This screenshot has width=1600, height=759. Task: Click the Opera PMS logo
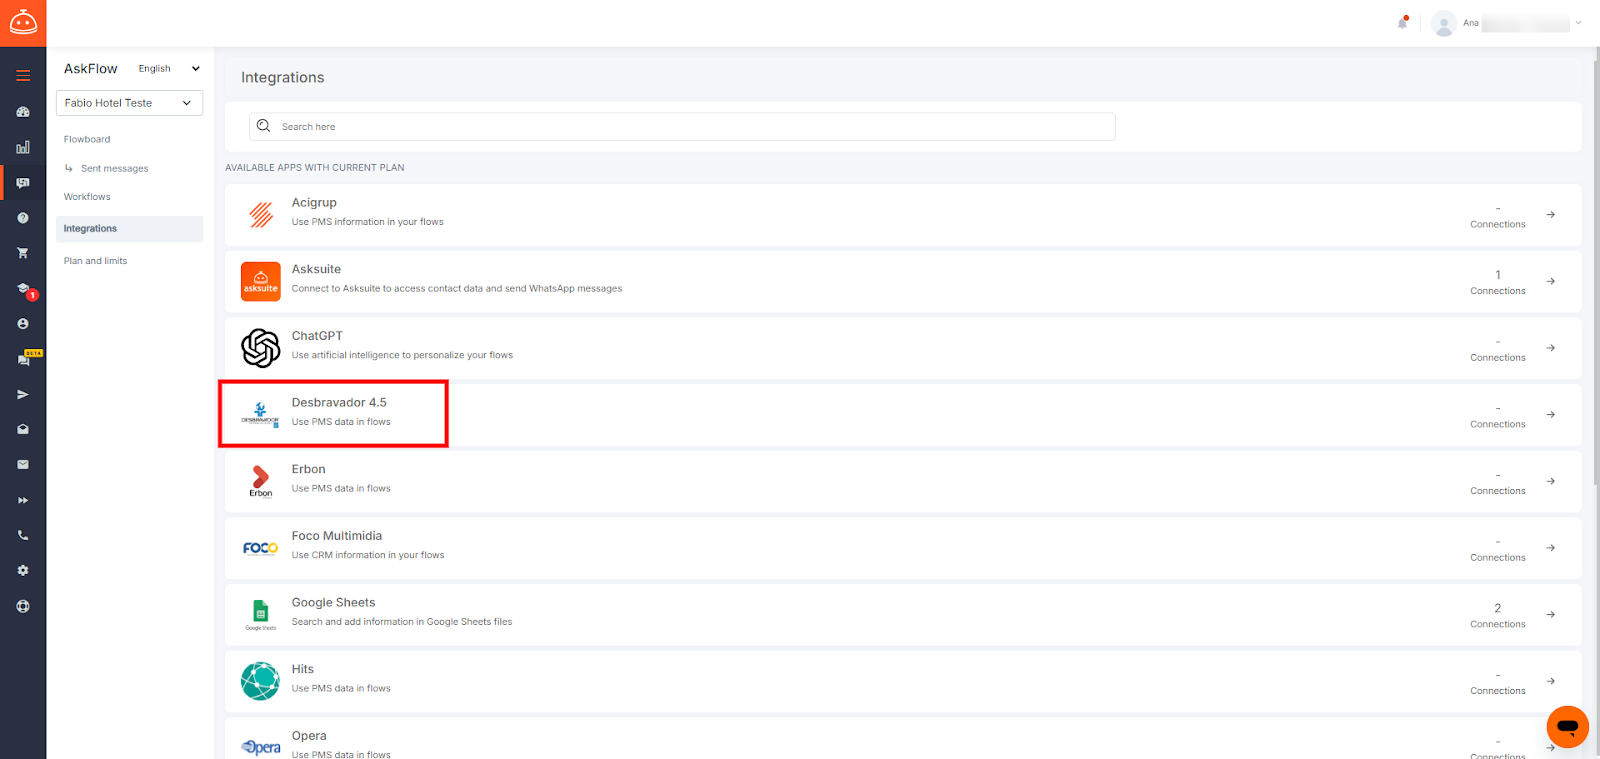coord(261,747)
